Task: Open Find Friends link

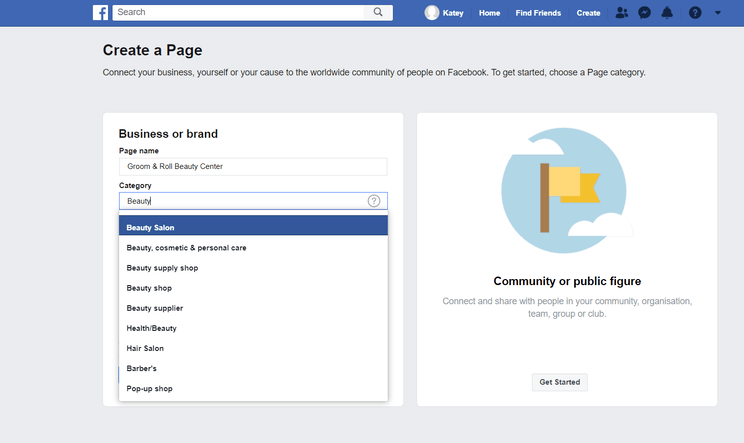Action: (538, 13)
